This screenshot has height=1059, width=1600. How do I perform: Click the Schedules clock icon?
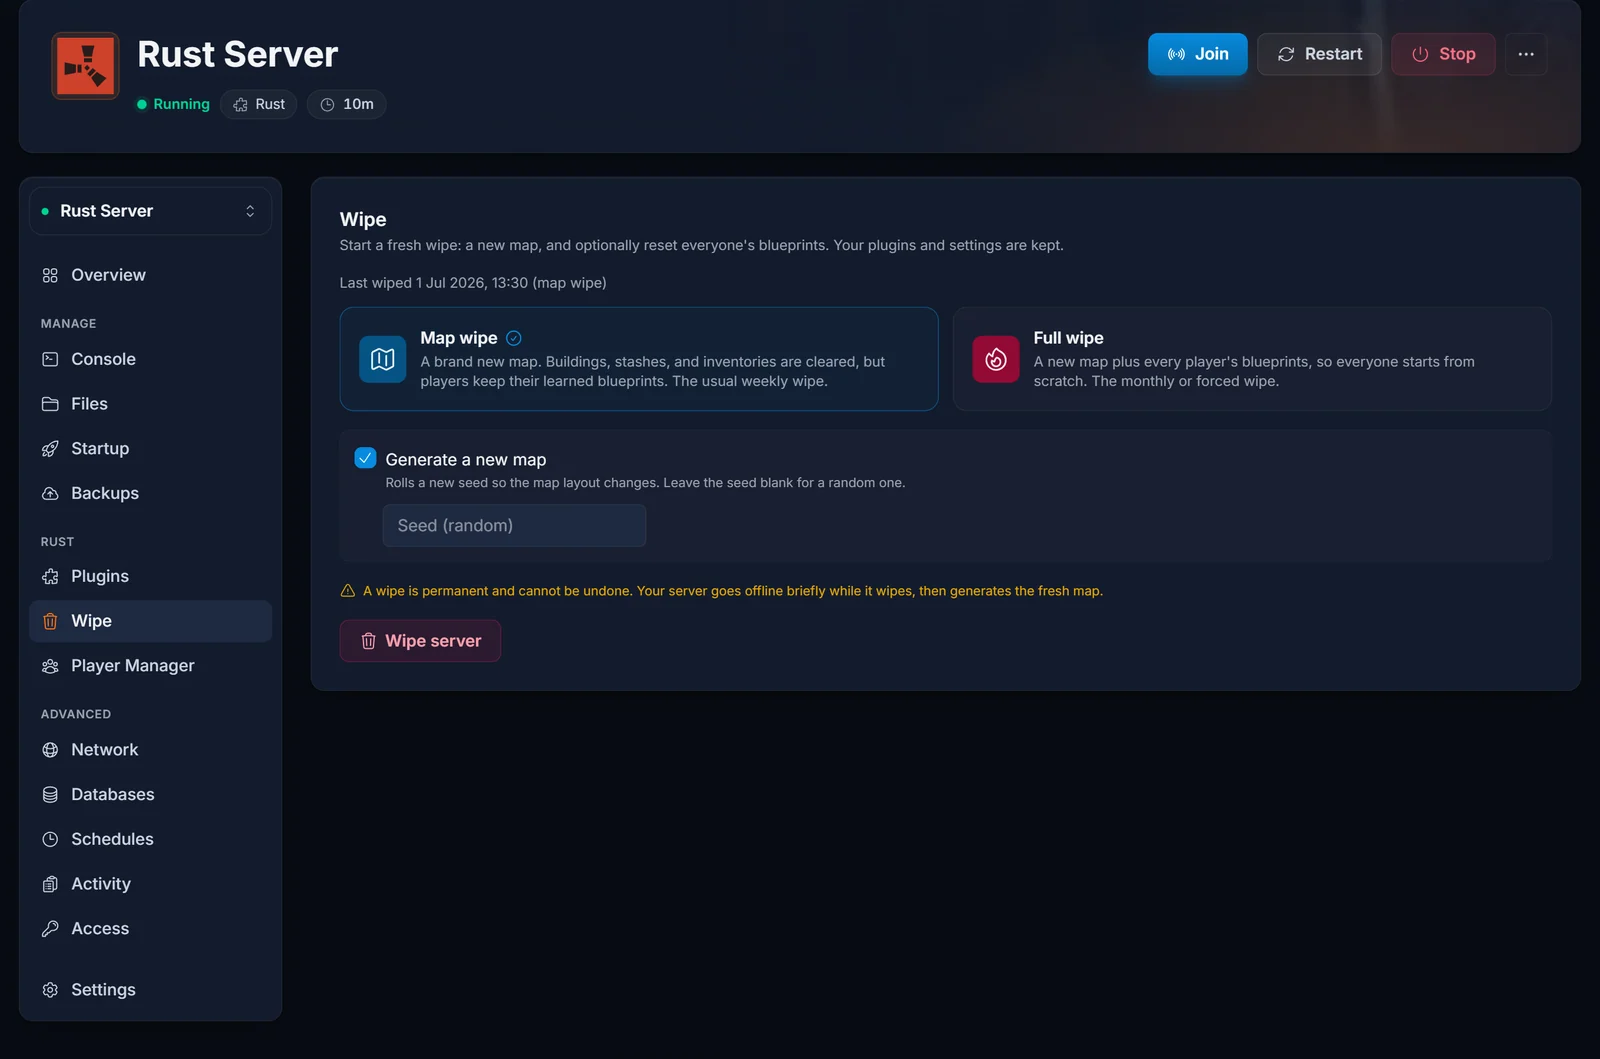coord(50,839)
